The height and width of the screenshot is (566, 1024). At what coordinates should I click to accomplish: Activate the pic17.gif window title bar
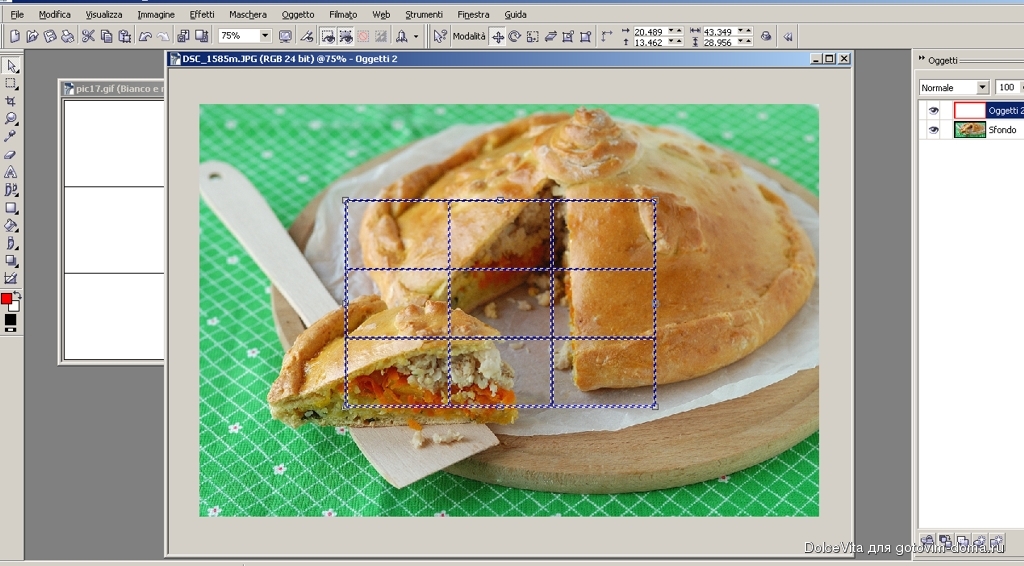(112, 89)
